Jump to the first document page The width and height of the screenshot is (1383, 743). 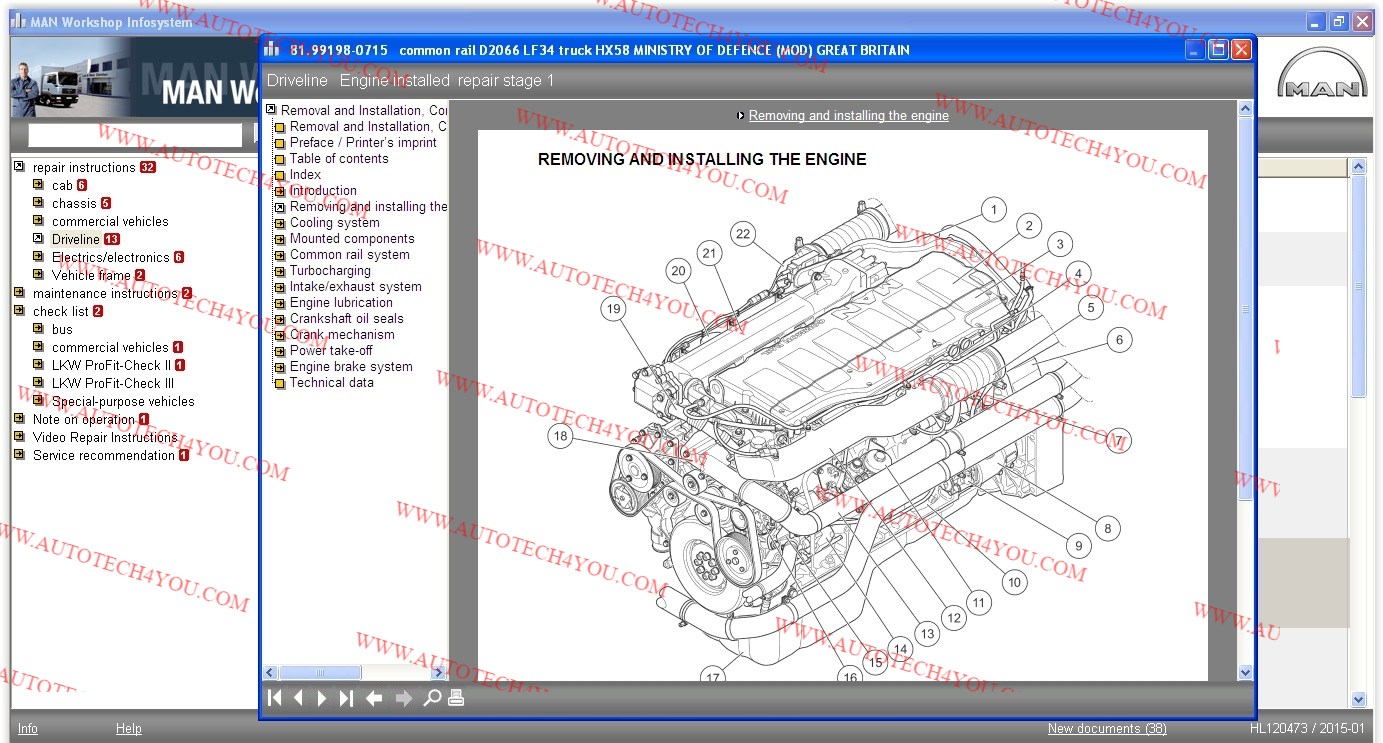tap(275, 698)
